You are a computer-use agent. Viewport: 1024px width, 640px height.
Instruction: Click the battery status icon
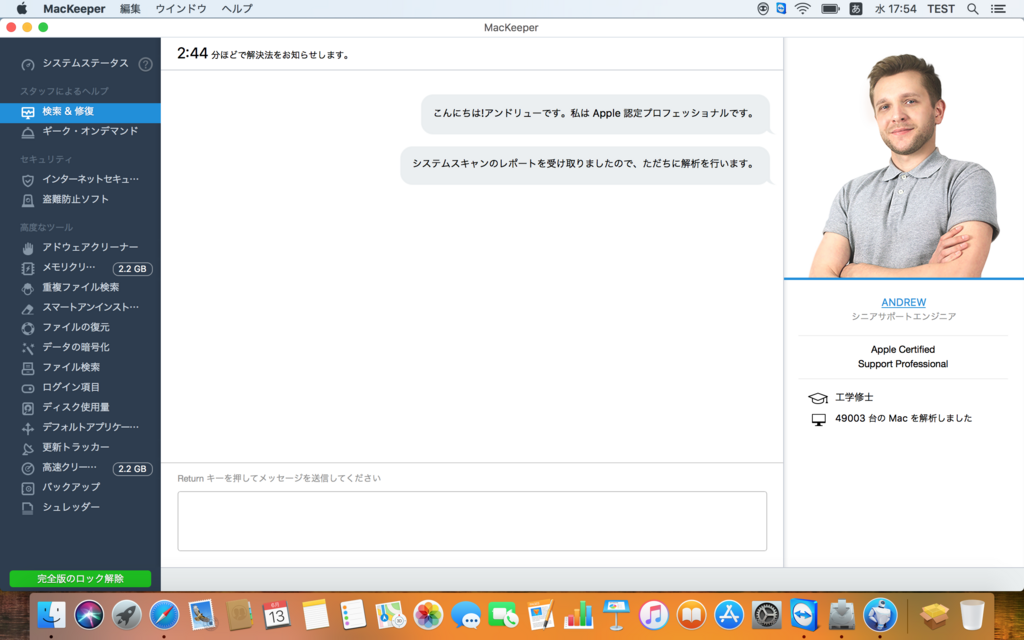[830, 8]
